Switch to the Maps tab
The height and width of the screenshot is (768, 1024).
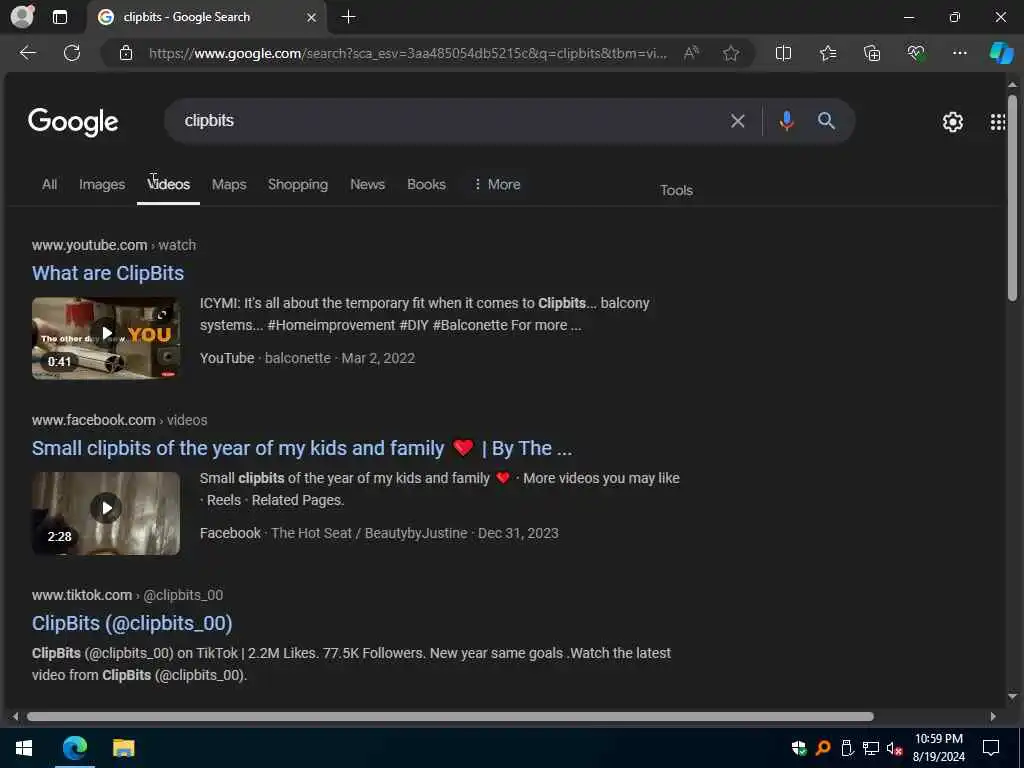coord(229,185)
